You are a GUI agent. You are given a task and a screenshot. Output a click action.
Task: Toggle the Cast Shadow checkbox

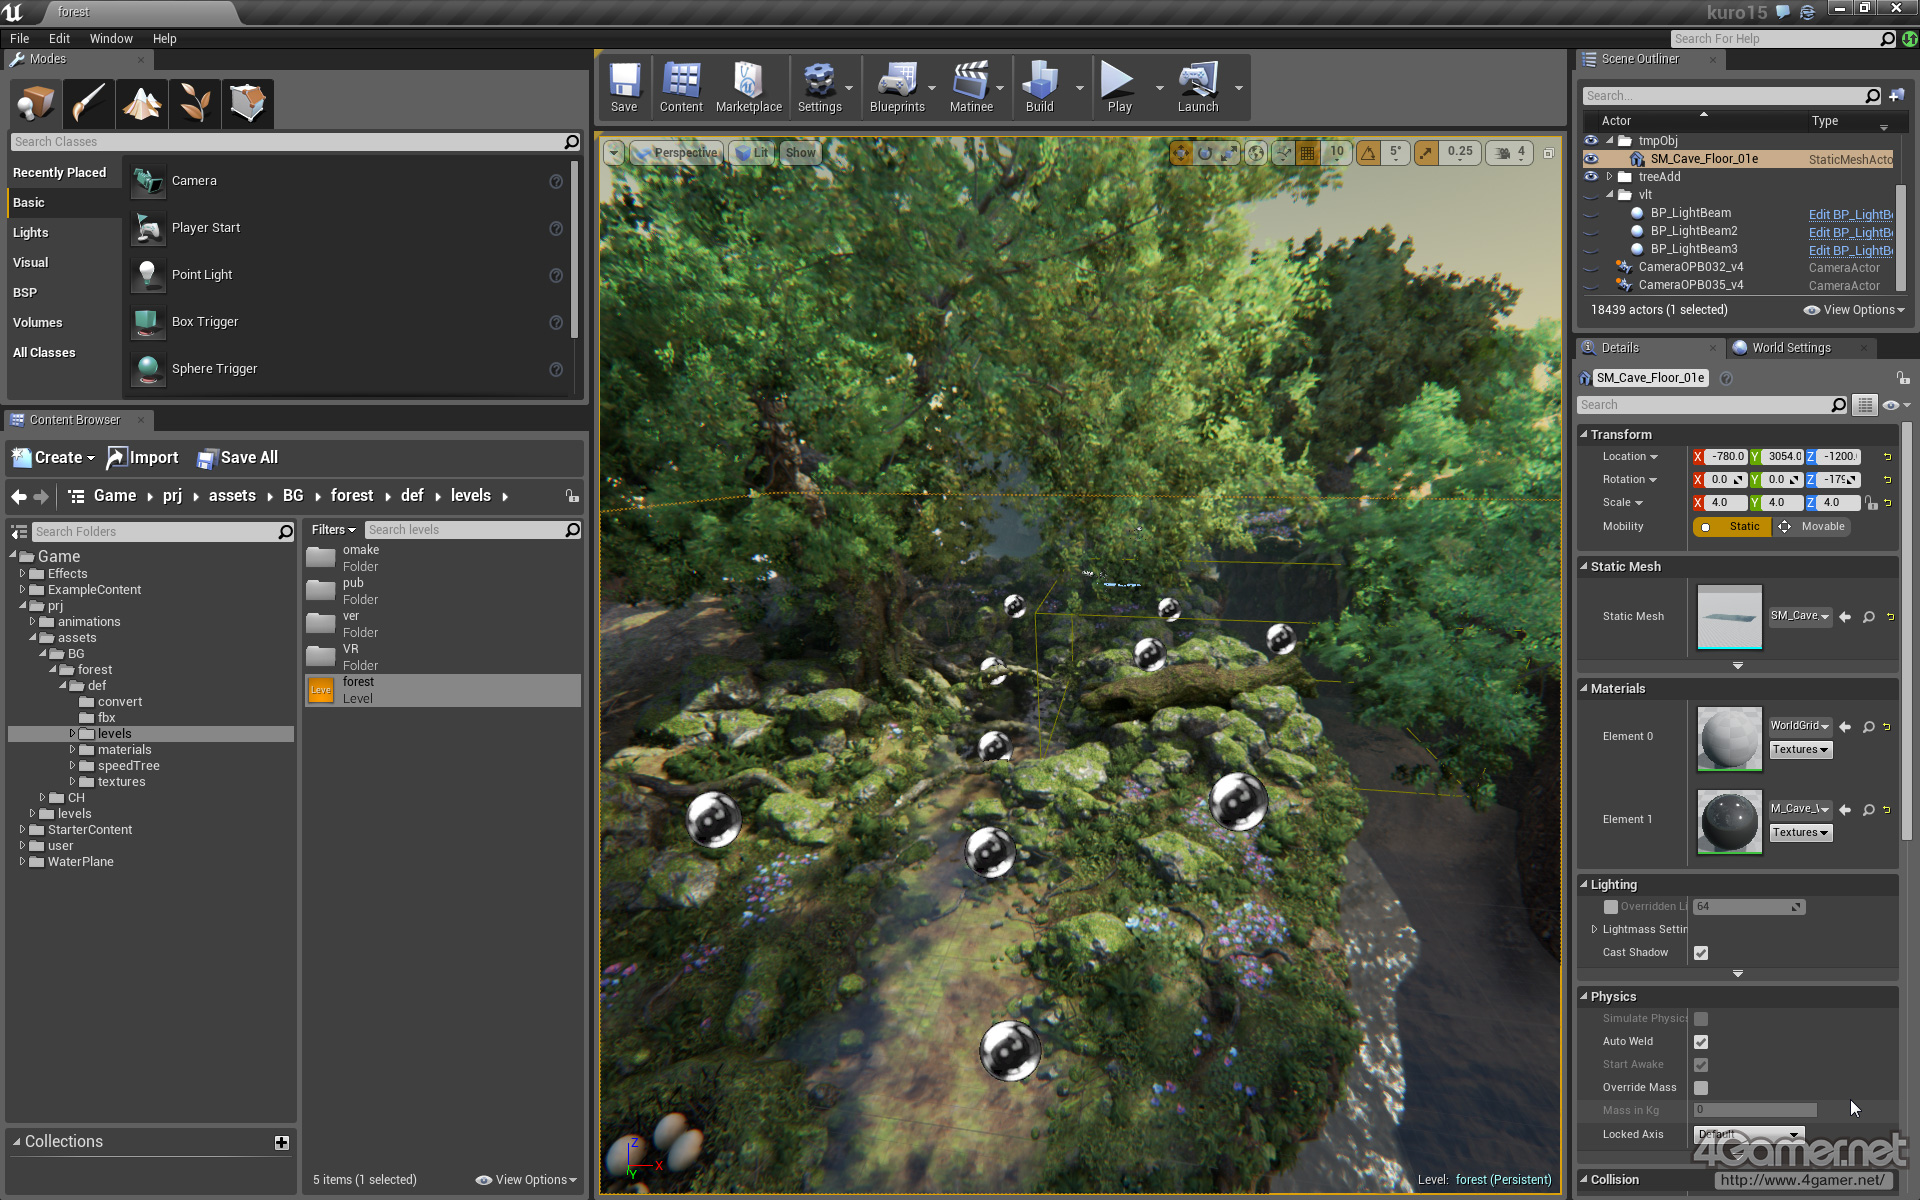point(1701,953)
